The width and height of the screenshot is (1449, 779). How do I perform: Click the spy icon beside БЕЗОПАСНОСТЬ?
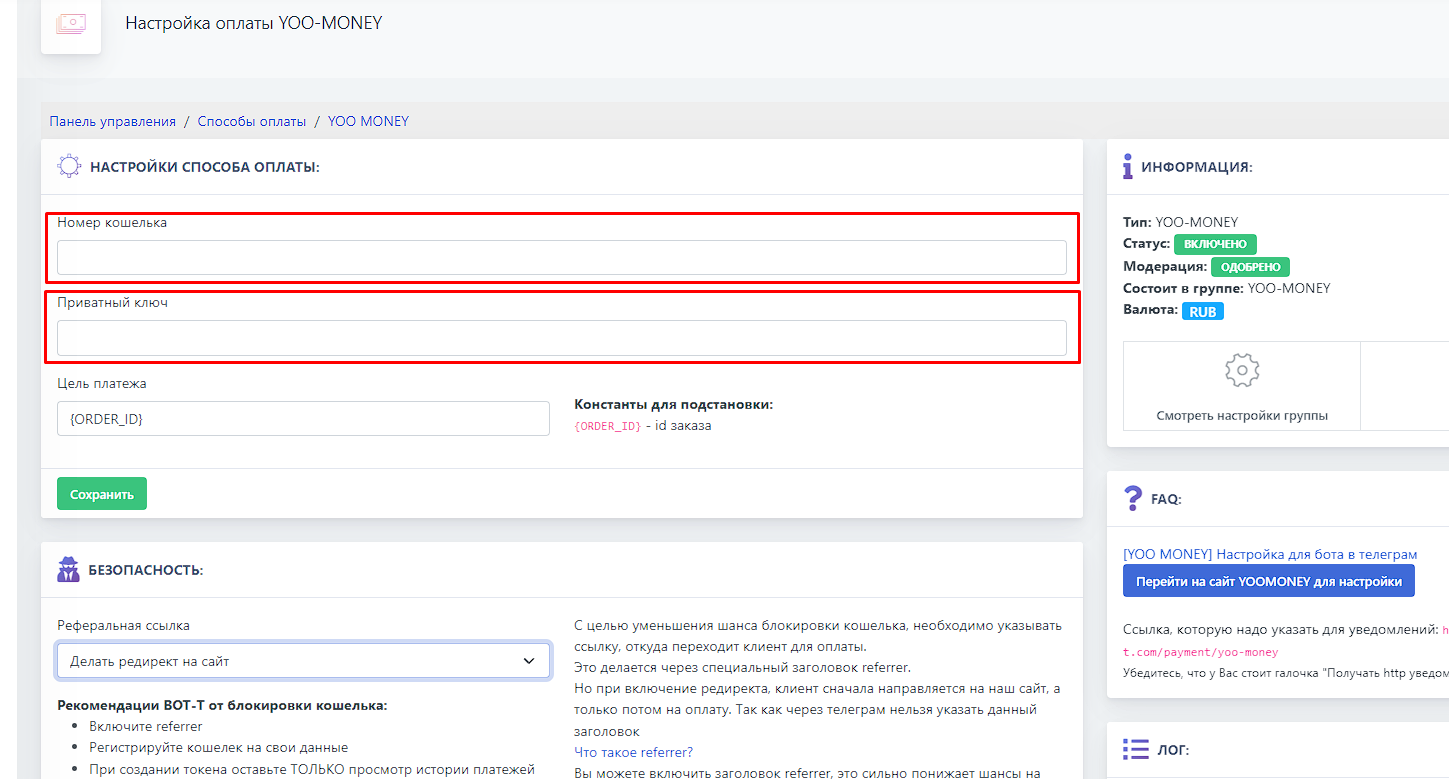pos(69,570)
